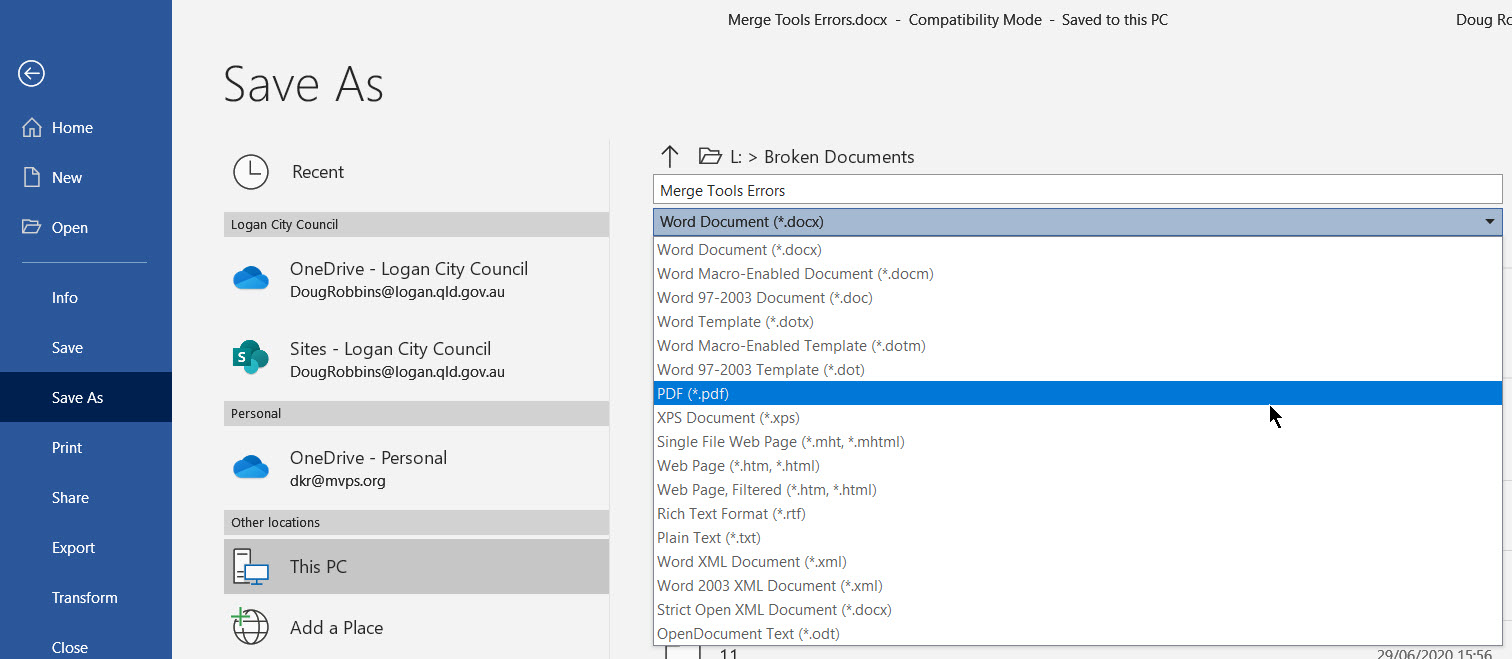Select This PC location
The image size is (1512, 659).
(416, 566)
